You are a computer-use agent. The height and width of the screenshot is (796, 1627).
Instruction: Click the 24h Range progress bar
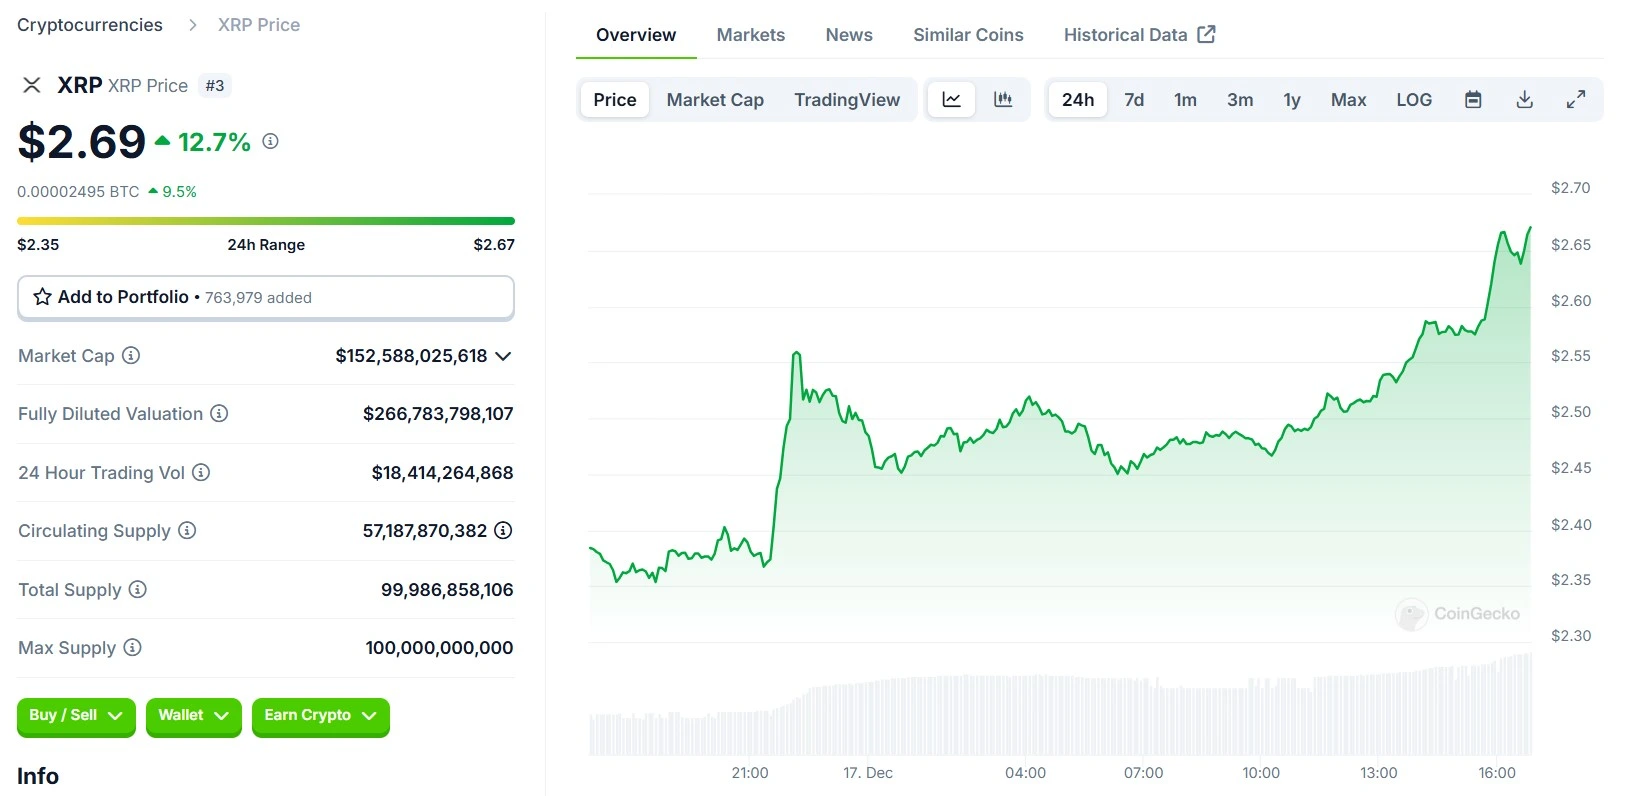coord(266,221)
